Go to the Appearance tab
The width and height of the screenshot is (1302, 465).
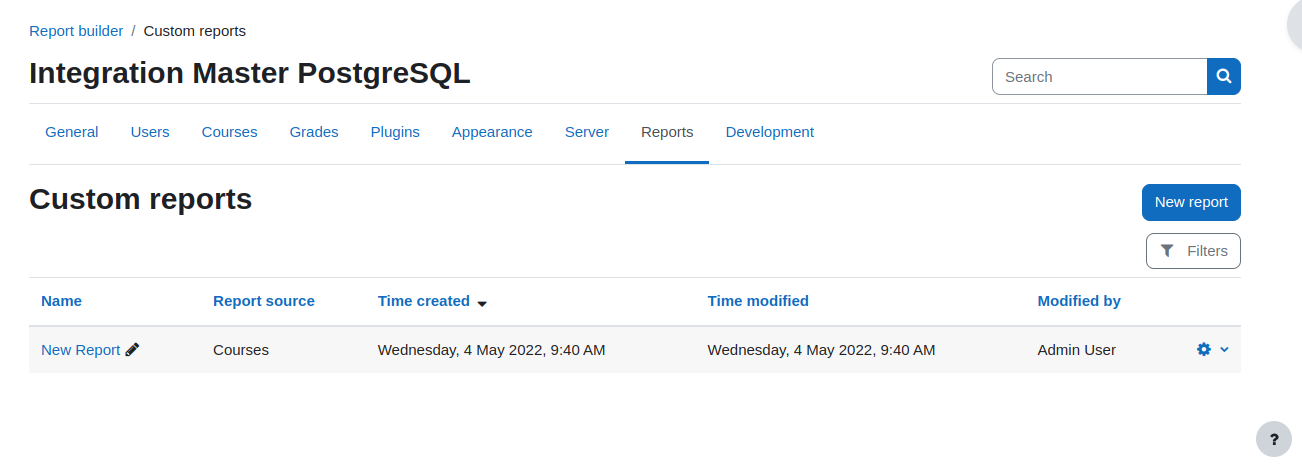492,132
